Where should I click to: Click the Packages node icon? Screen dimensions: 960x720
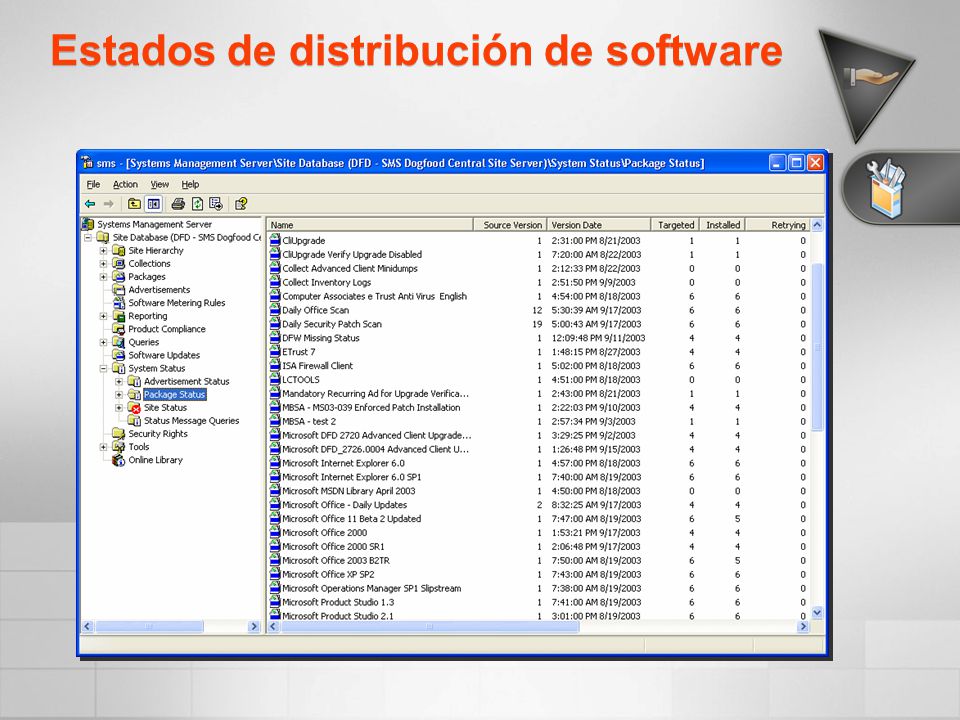click(x=119, y=277)
